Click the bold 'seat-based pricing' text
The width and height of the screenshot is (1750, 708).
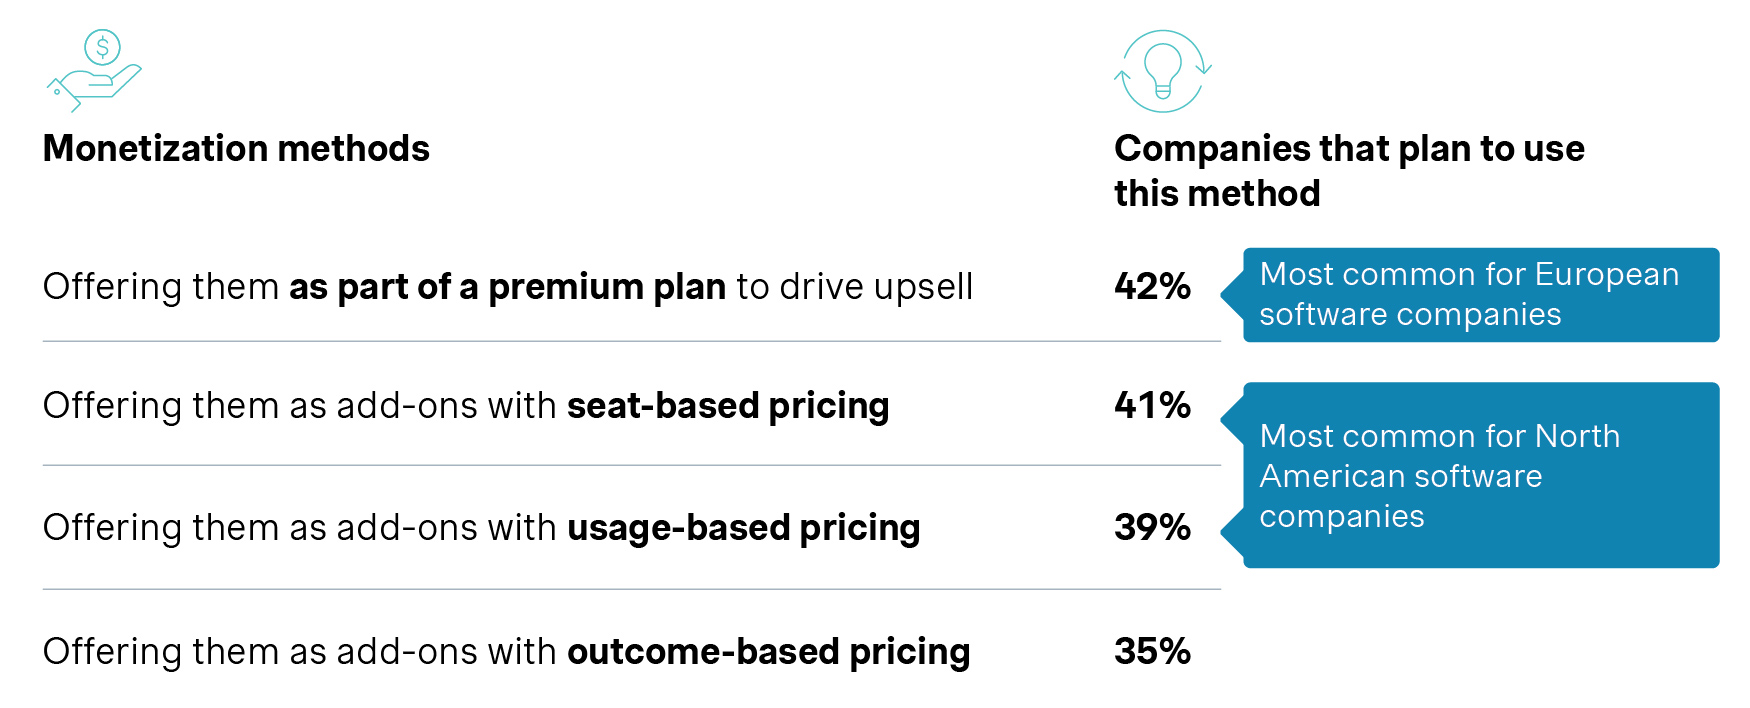point(727,406)
